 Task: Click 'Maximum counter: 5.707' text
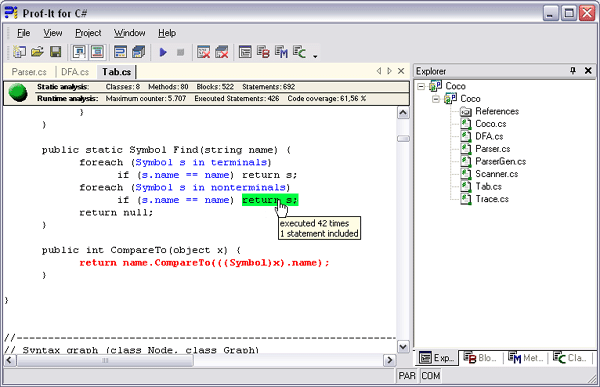click(x=146, y=99)
